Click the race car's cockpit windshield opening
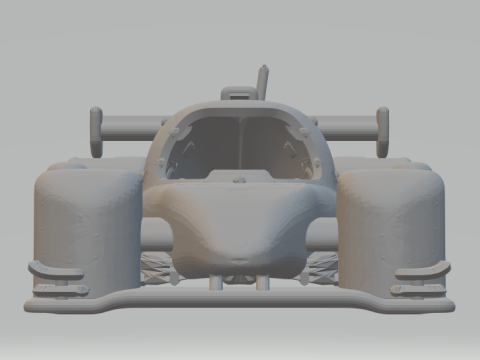480x360 pixels. [x=240, y=147]
